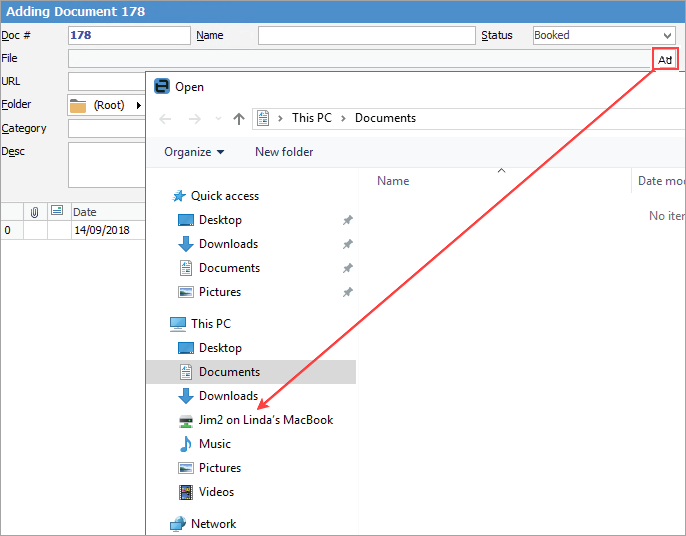This screenshot has height=536, width=686.
Task: Click the Date column header
Action: tap(108, 212)
